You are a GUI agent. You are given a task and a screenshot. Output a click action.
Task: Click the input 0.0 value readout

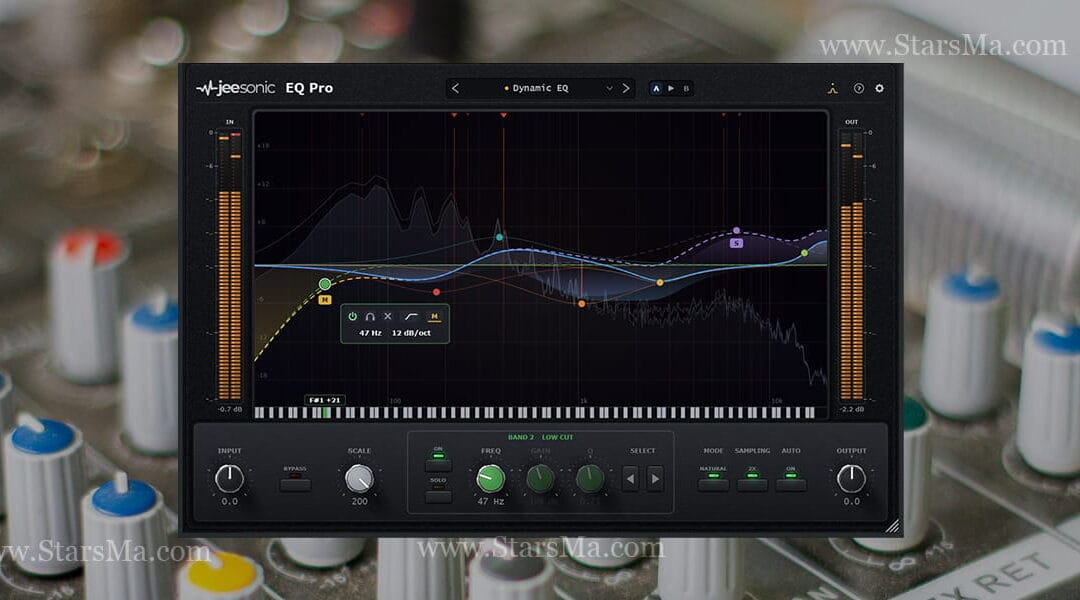tap(229, 501)
